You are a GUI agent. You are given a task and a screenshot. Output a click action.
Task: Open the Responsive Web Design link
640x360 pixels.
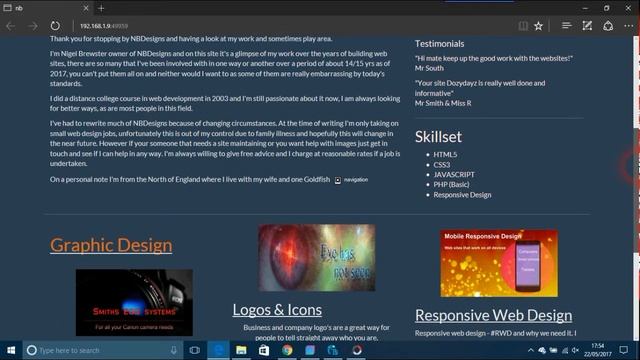493,315
